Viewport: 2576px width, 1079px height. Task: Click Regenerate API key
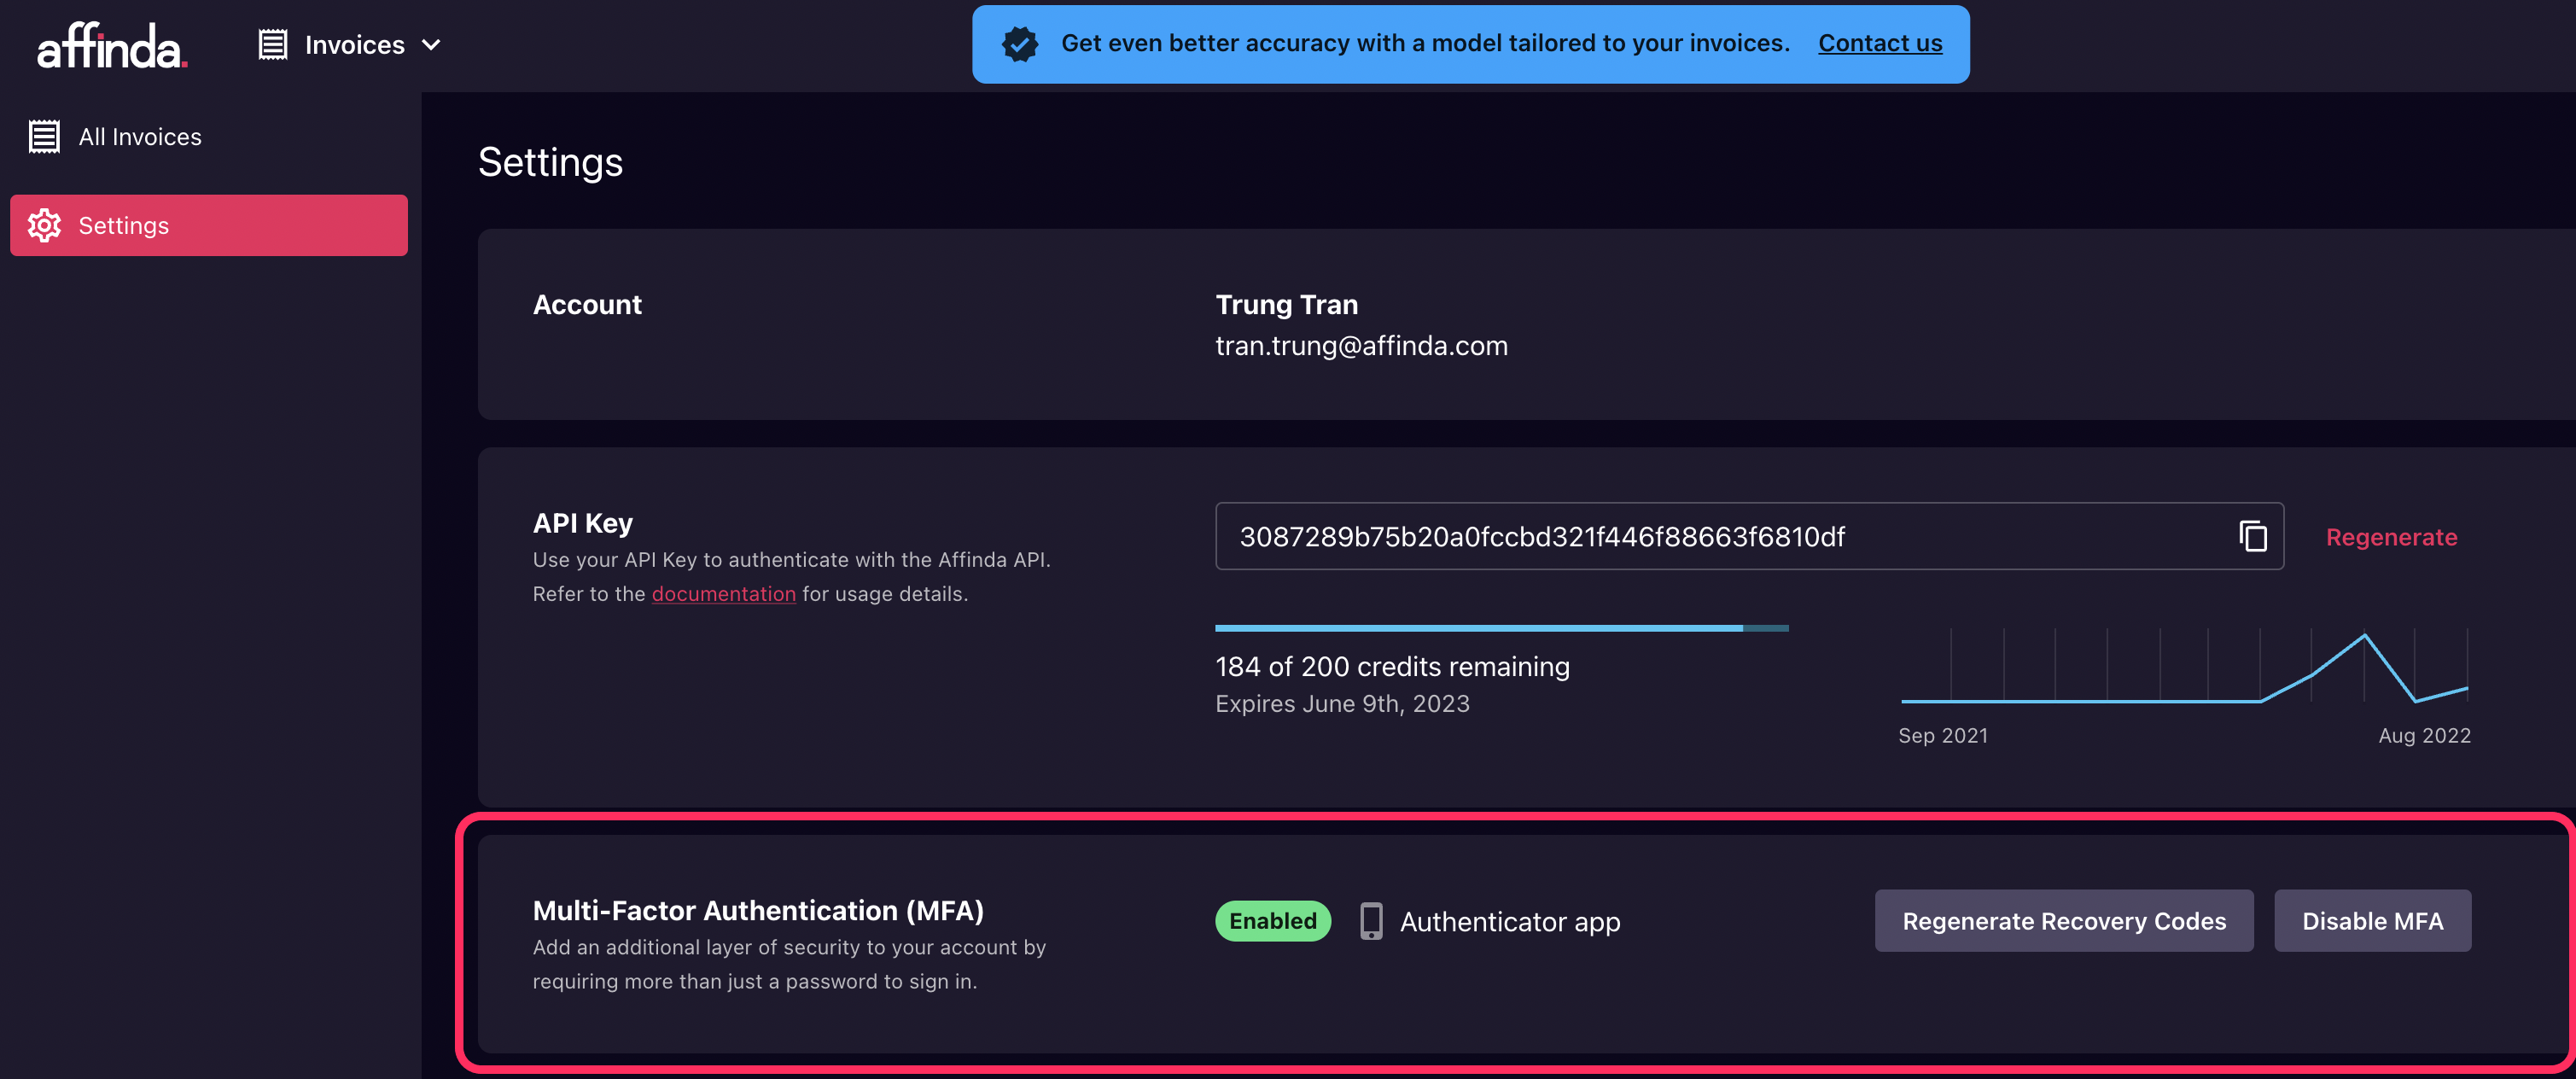(2390, 537)
